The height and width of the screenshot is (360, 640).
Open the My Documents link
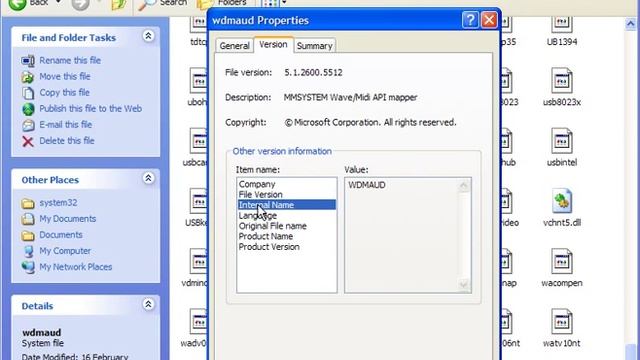pos(67,219)
